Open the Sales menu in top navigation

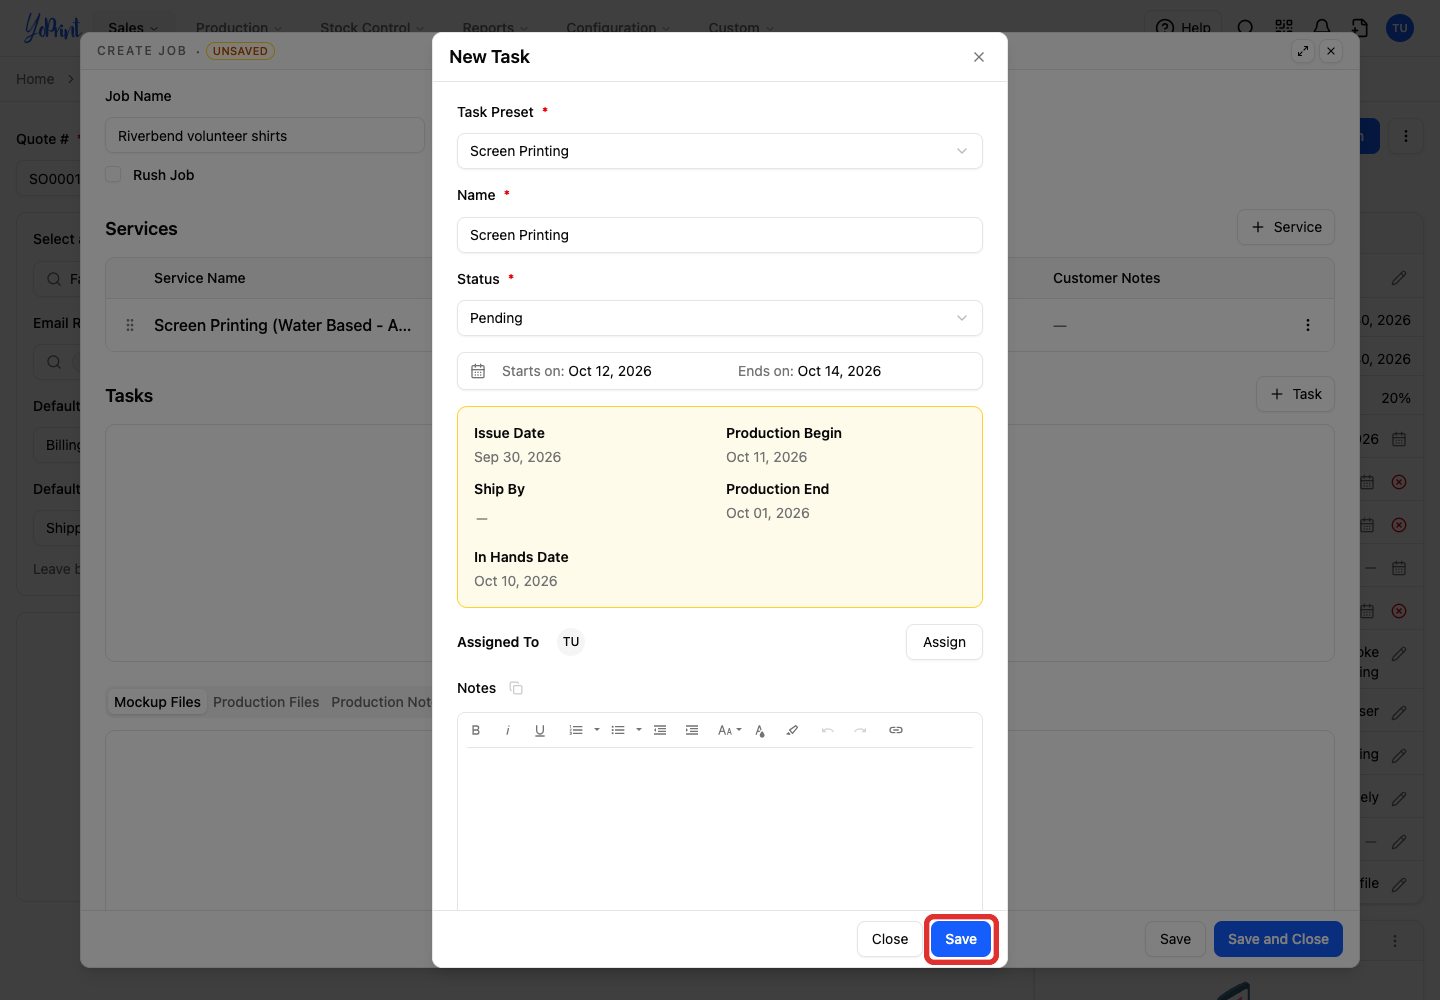(133, 28)
